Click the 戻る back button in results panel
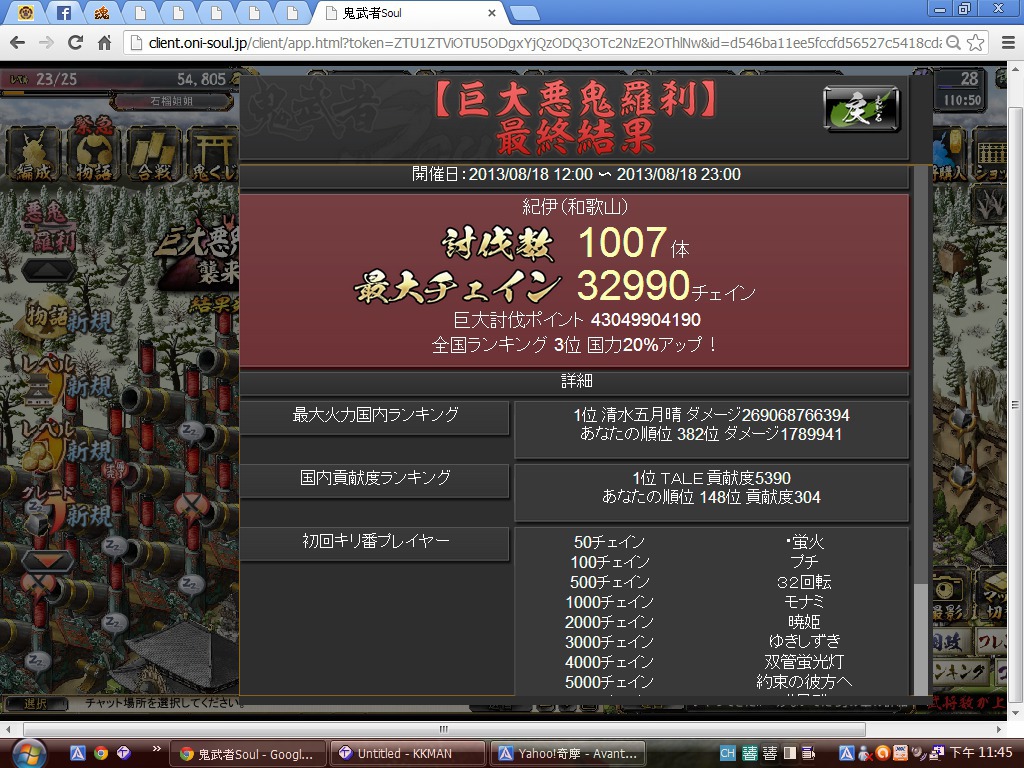This screenshot has height=768, width=1024. 861,110
